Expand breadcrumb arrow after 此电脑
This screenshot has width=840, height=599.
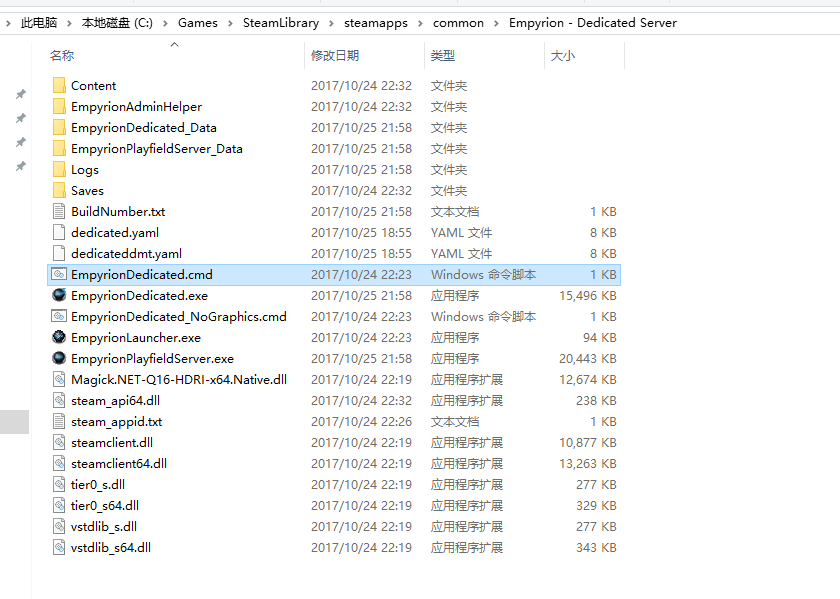[x=69, y=23]
